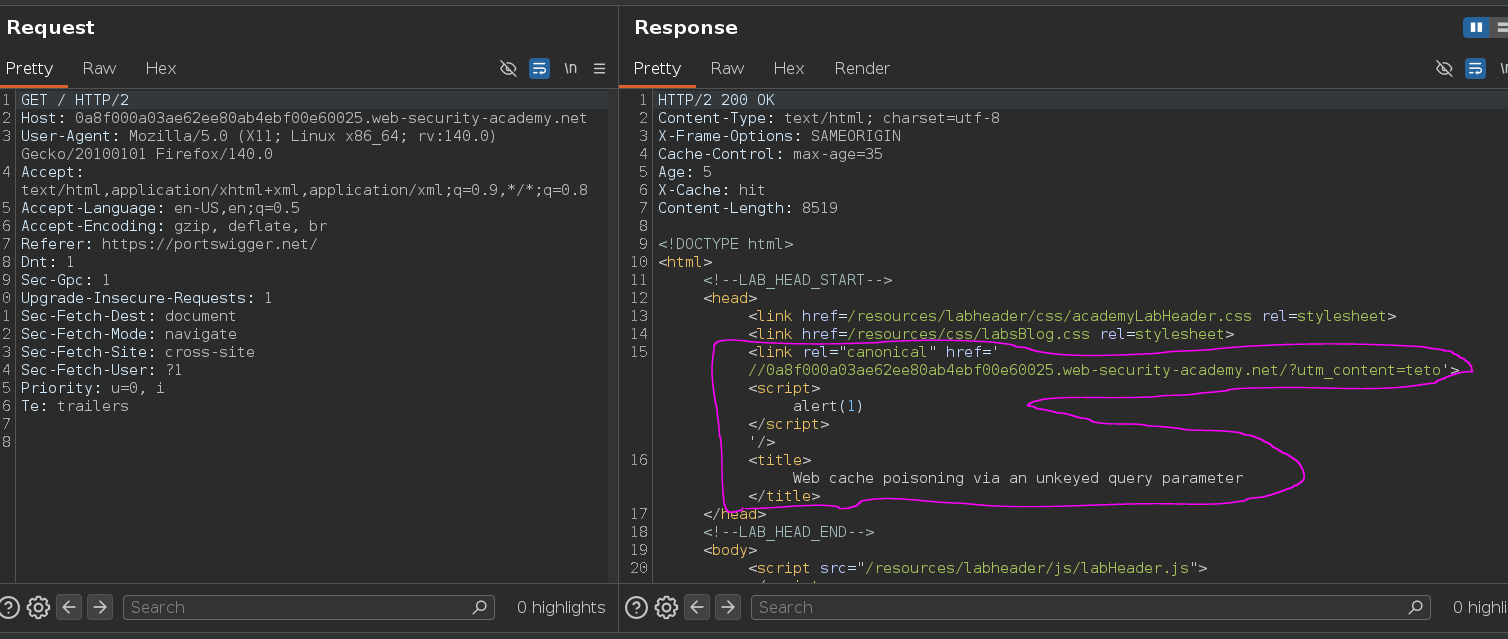The width and height of the screenshot is (1508, 639).
Task: Click the Request panel heading
Action: 50,28
